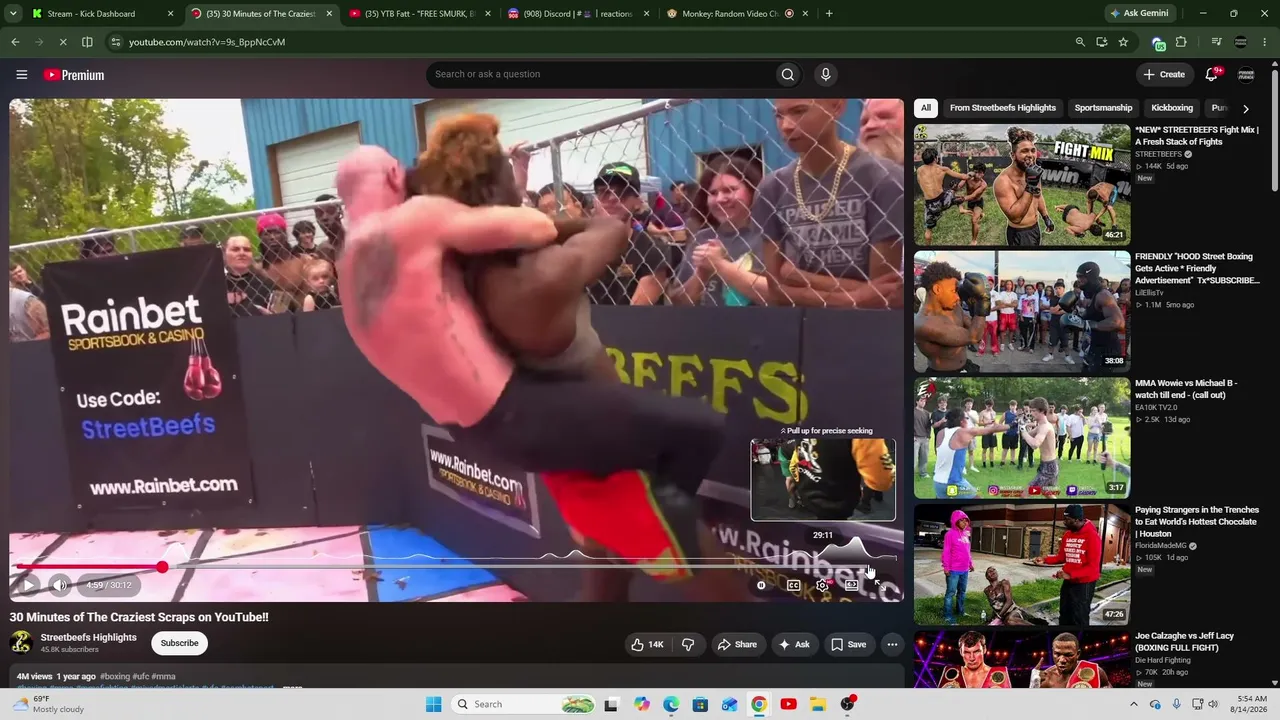Open Streetbeefs Highlights channel avatar
The image size is (1280, 720).
pyautogui.click(x=21, y=643)
